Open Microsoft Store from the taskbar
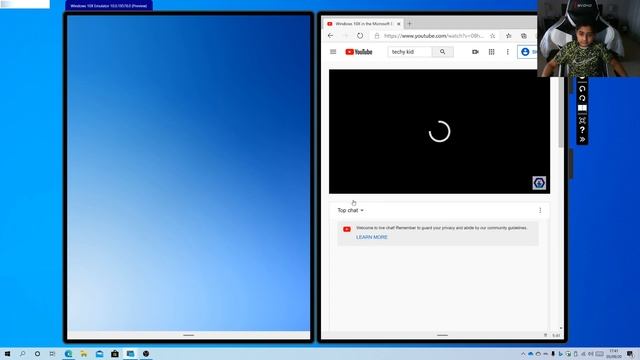The width and height of the screenshot is (640, 360). point(115,353)
